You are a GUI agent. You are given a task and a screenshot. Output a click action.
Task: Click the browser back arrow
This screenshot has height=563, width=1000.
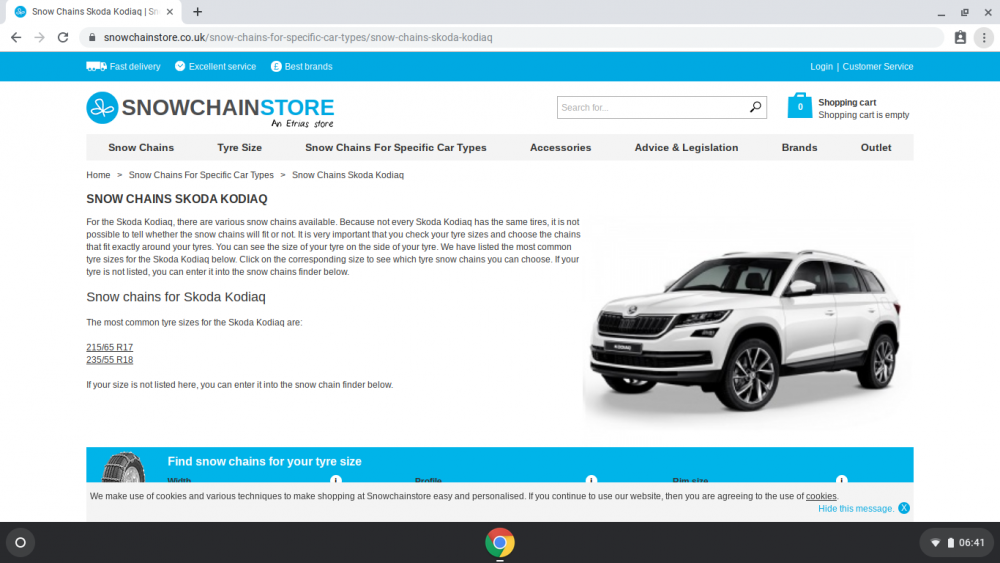click(x=16, y=38)
